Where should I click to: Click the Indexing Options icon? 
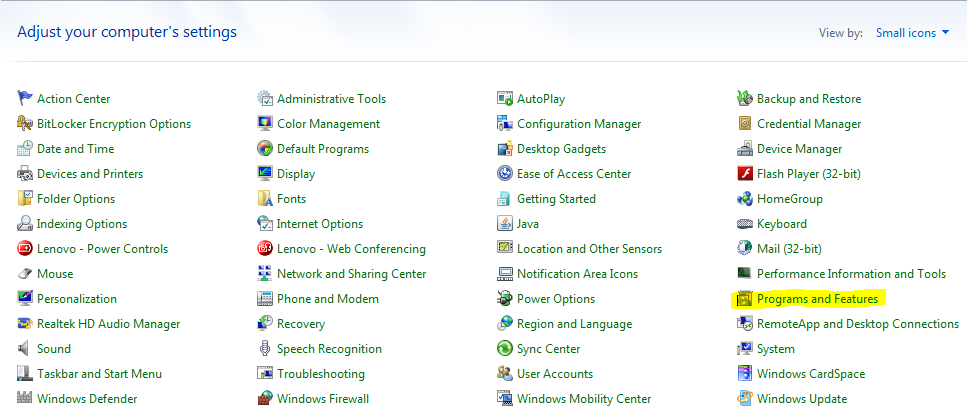click(x=25, y=223)
